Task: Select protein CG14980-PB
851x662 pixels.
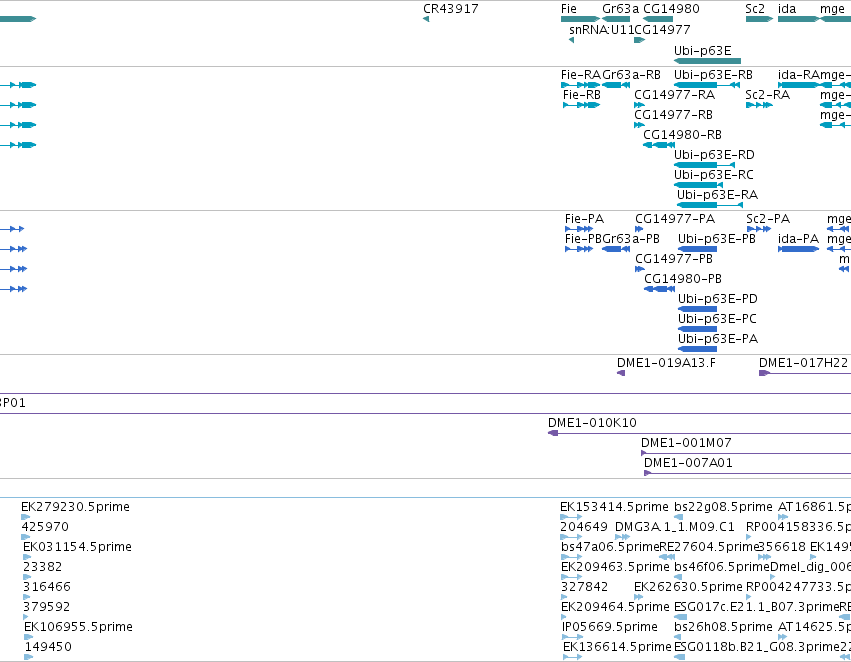Action: point(683,279)
